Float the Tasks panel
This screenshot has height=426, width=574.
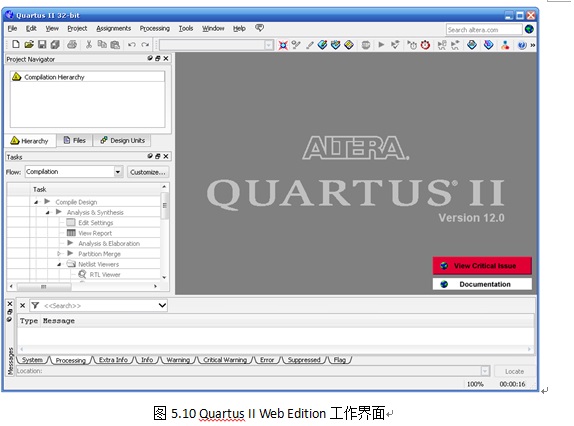click(158, 156)
